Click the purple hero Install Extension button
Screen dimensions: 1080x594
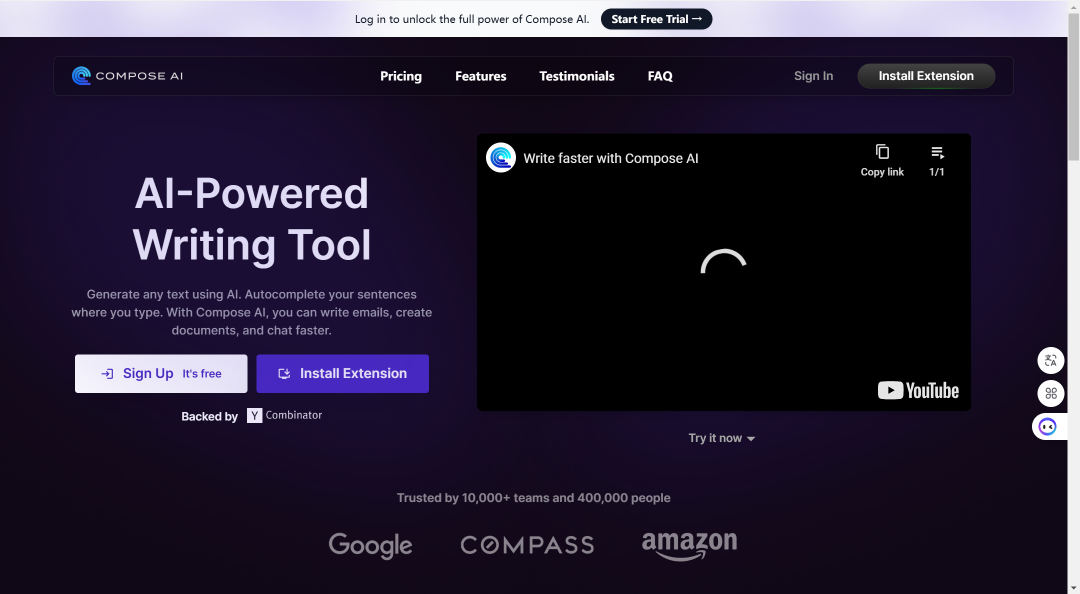(x=342, y=373)
